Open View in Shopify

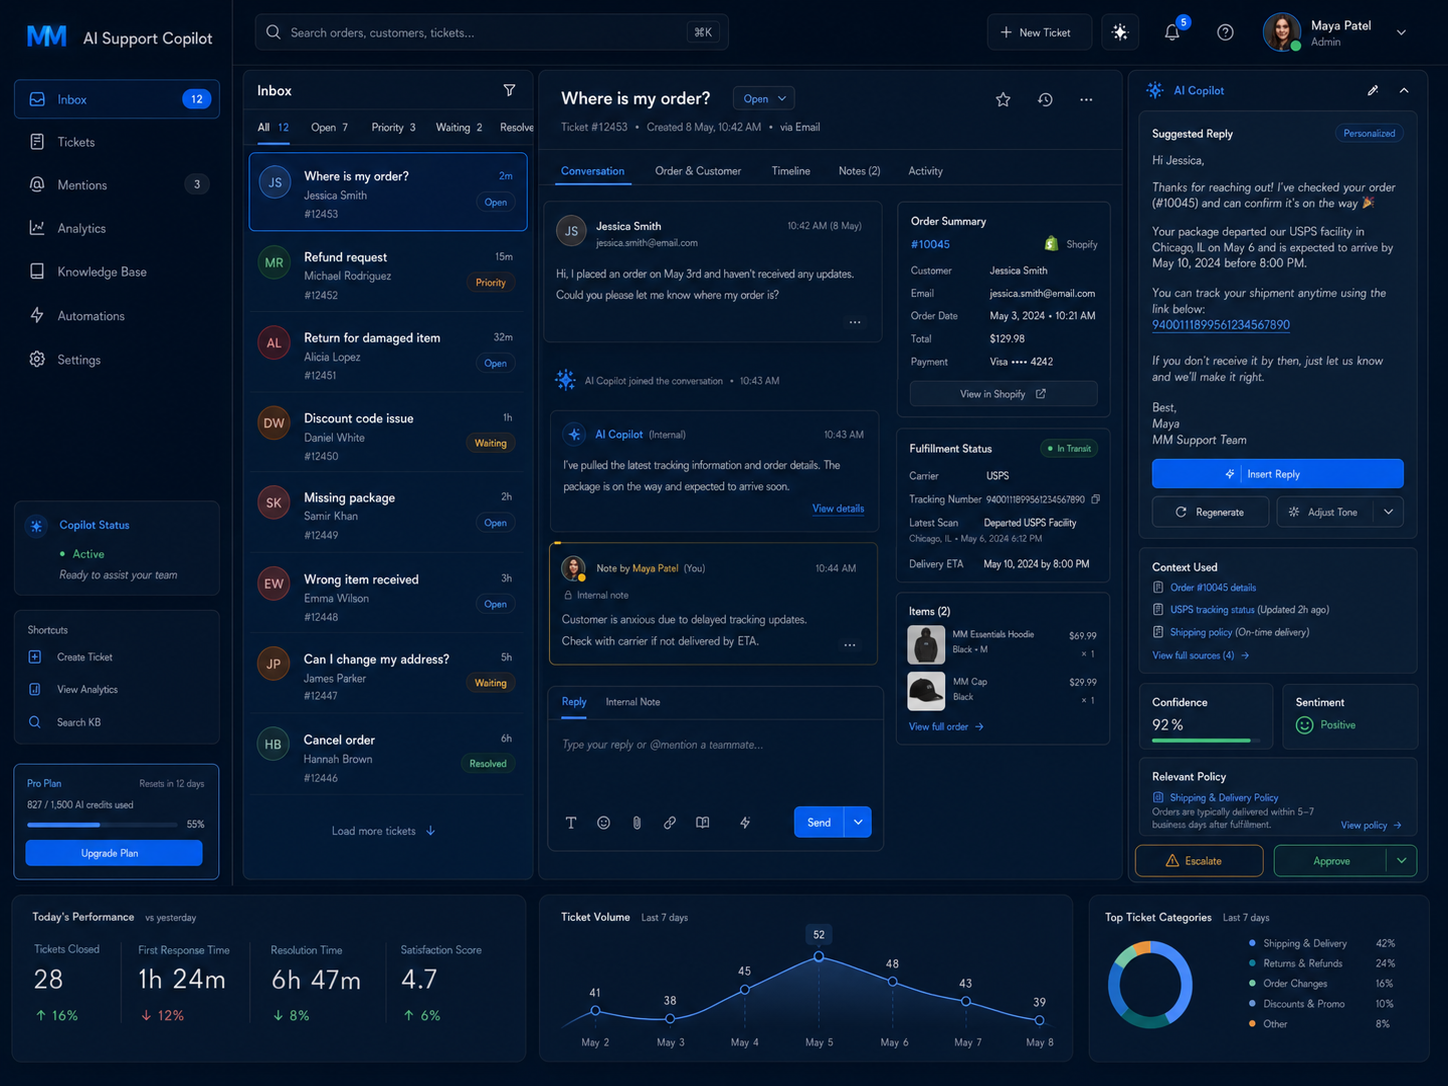coord(1003,394)
